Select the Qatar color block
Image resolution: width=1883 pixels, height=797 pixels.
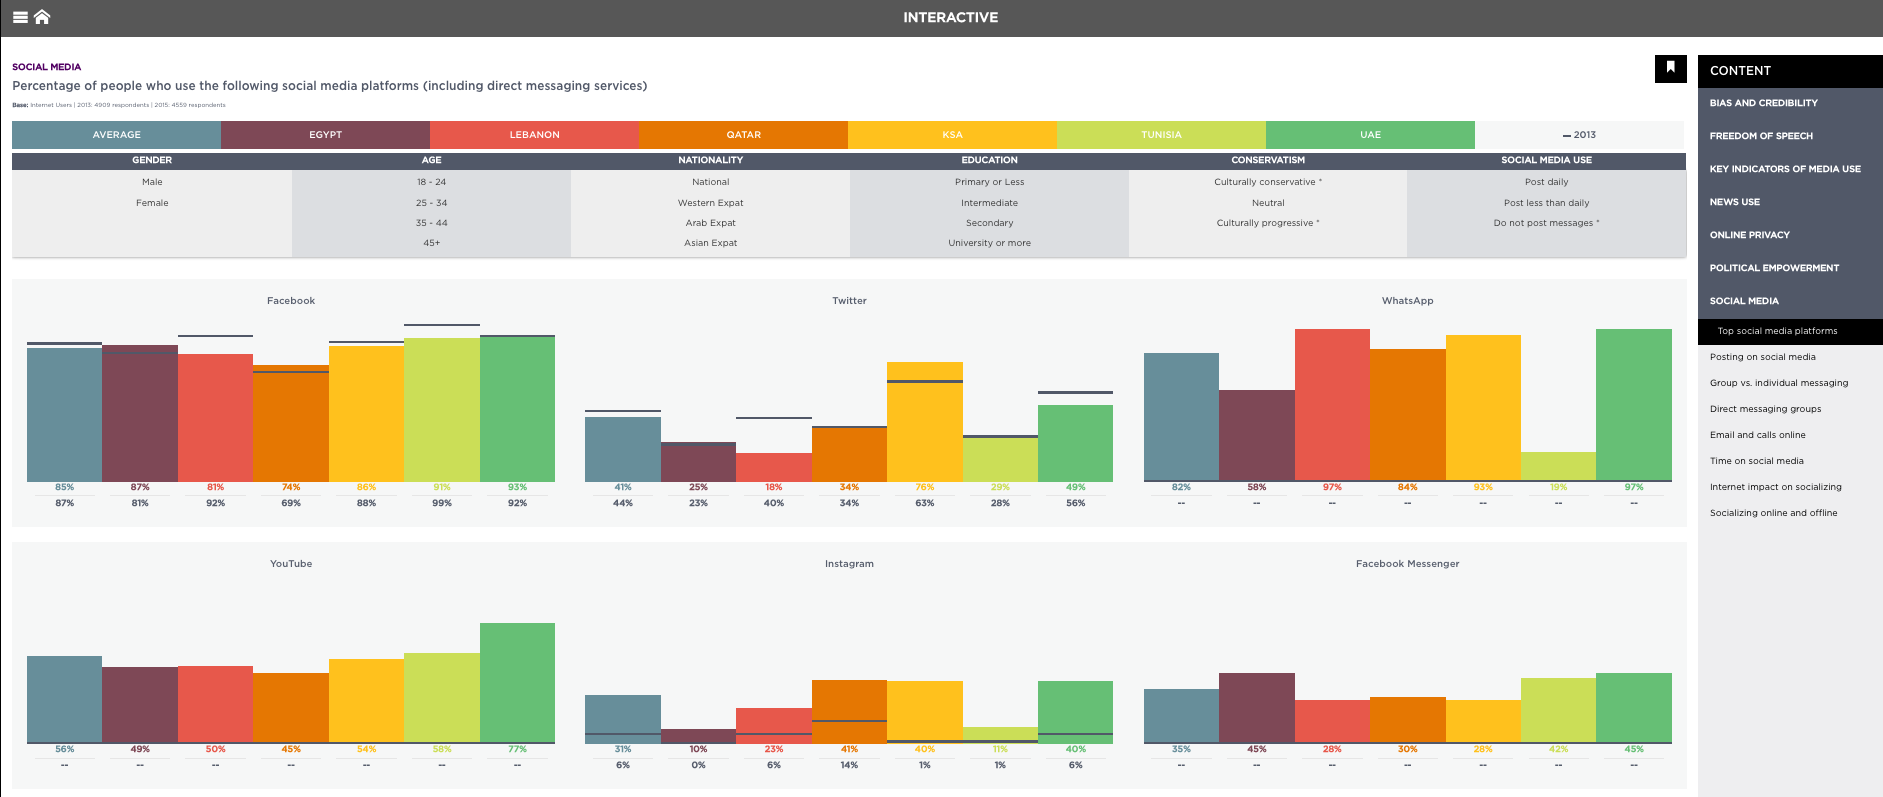pos(743,135)
